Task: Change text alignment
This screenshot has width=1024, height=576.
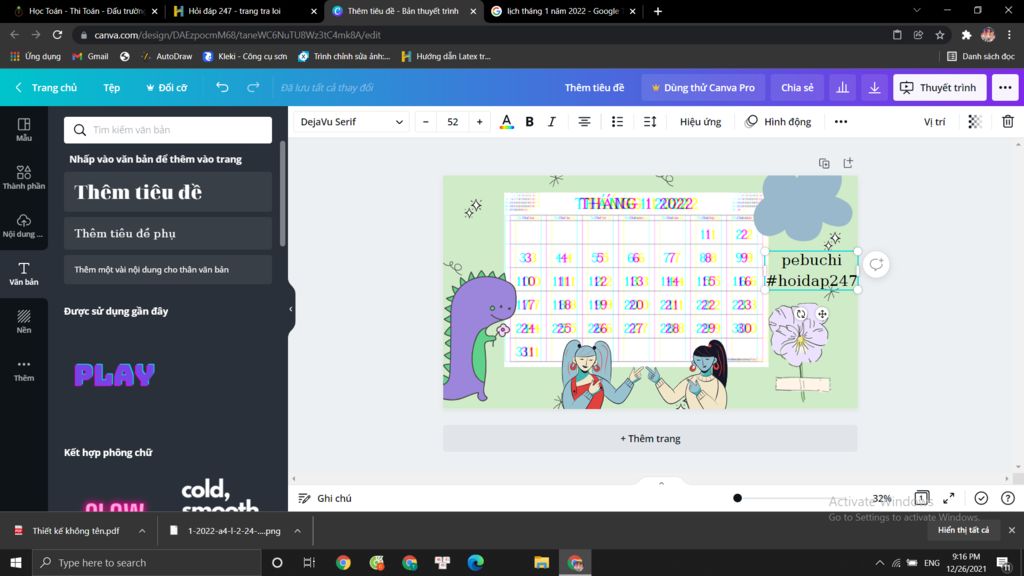Action: pos(584,122)
